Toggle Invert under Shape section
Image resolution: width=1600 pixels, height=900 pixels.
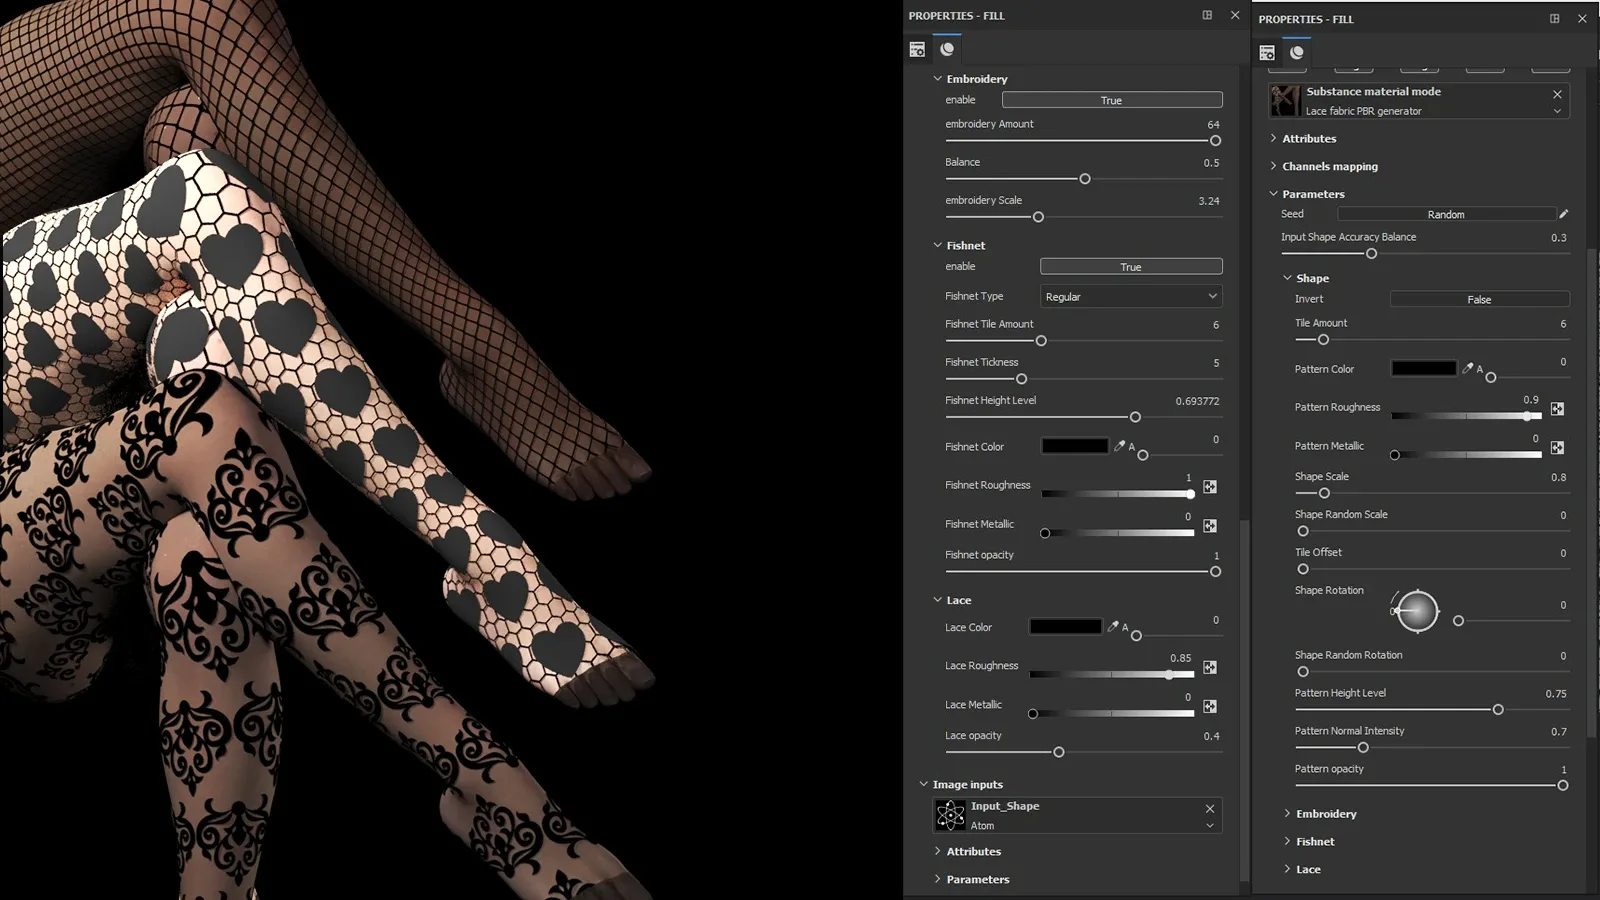click(1478, 298)
